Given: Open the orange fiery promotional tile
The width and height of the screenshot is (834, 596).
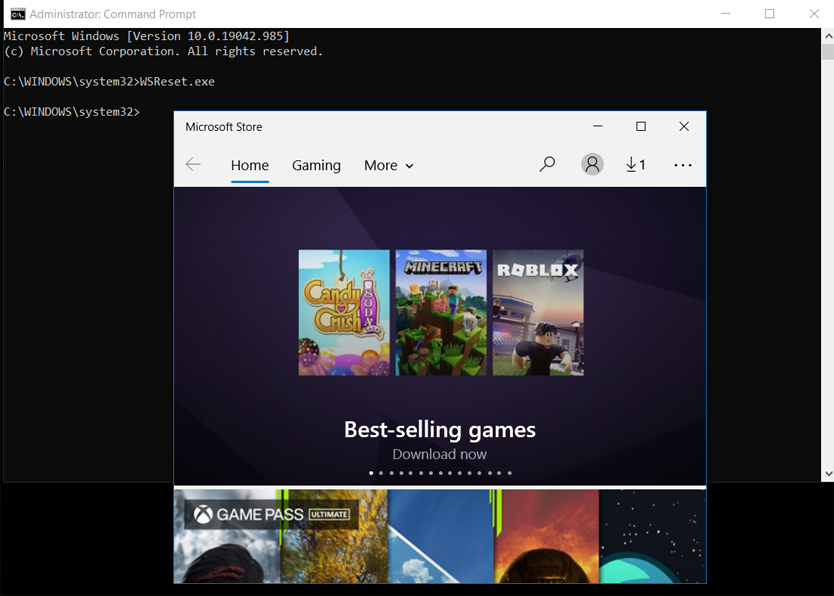Looking at the screenshot, I should coord(546,536).
